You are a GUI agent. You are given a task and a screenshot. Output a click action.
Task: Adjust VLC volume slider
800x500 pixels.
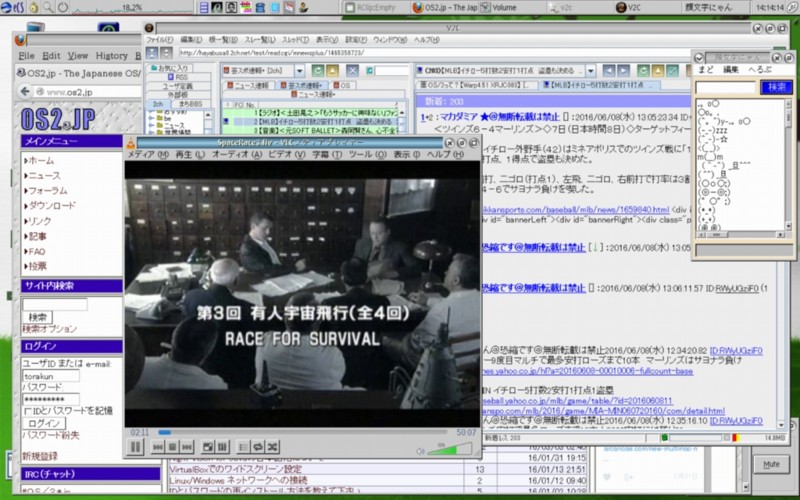449,449
